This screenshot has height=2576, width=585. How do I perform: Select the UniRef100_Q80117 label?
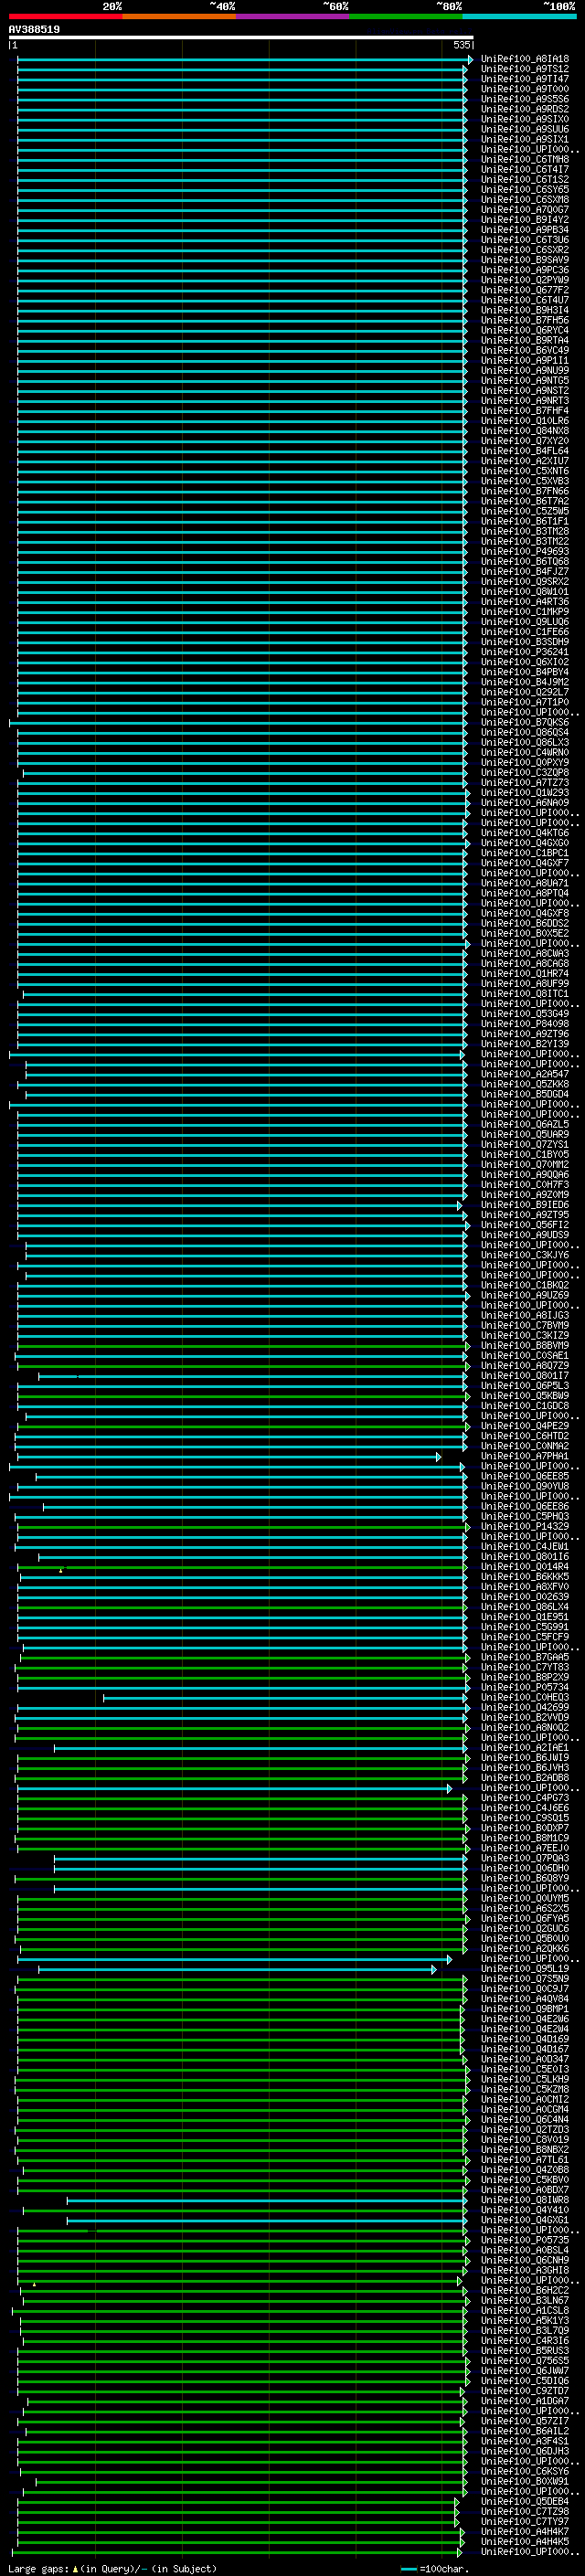pos(525,1376)
